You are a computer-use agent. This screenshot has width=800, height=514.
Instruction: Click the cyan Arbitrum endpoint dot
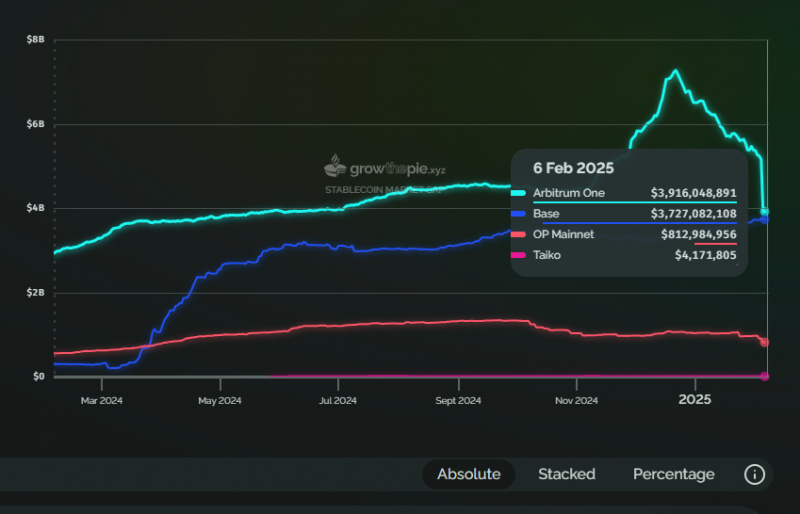[764, 212]
